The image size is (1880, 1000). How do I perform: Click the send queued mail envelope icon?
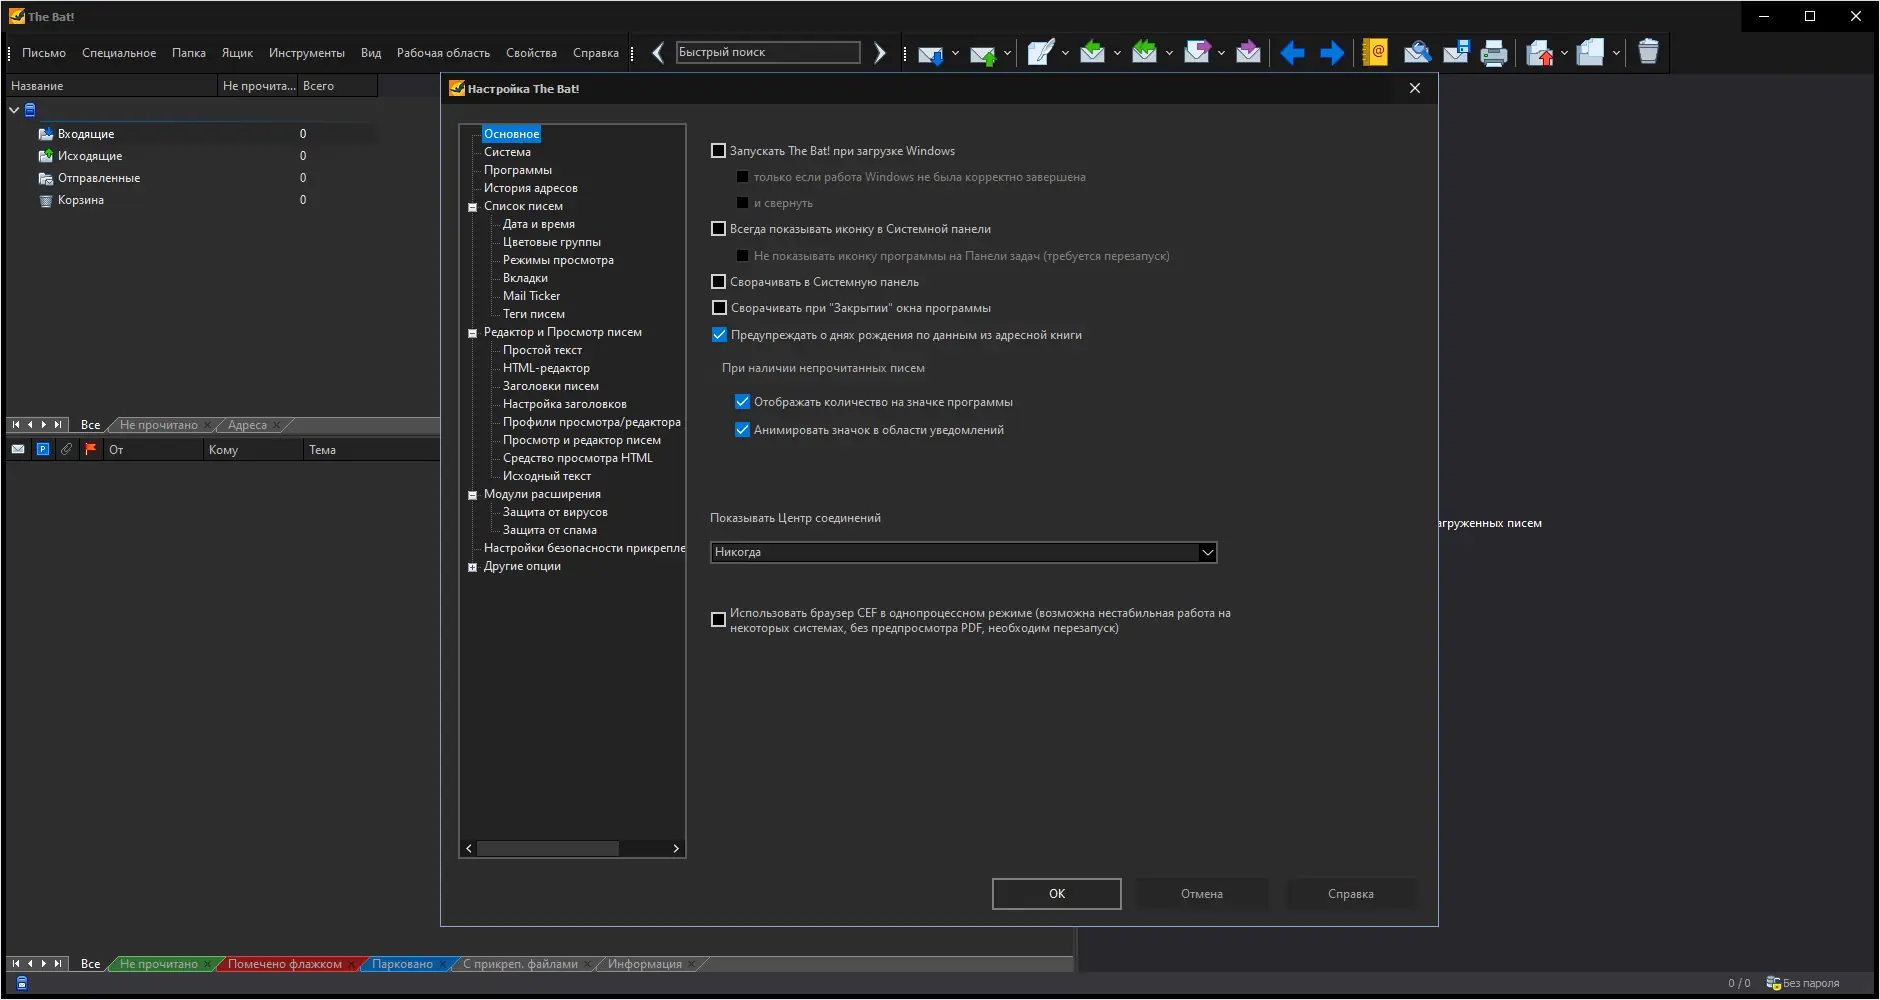(983, 53)
